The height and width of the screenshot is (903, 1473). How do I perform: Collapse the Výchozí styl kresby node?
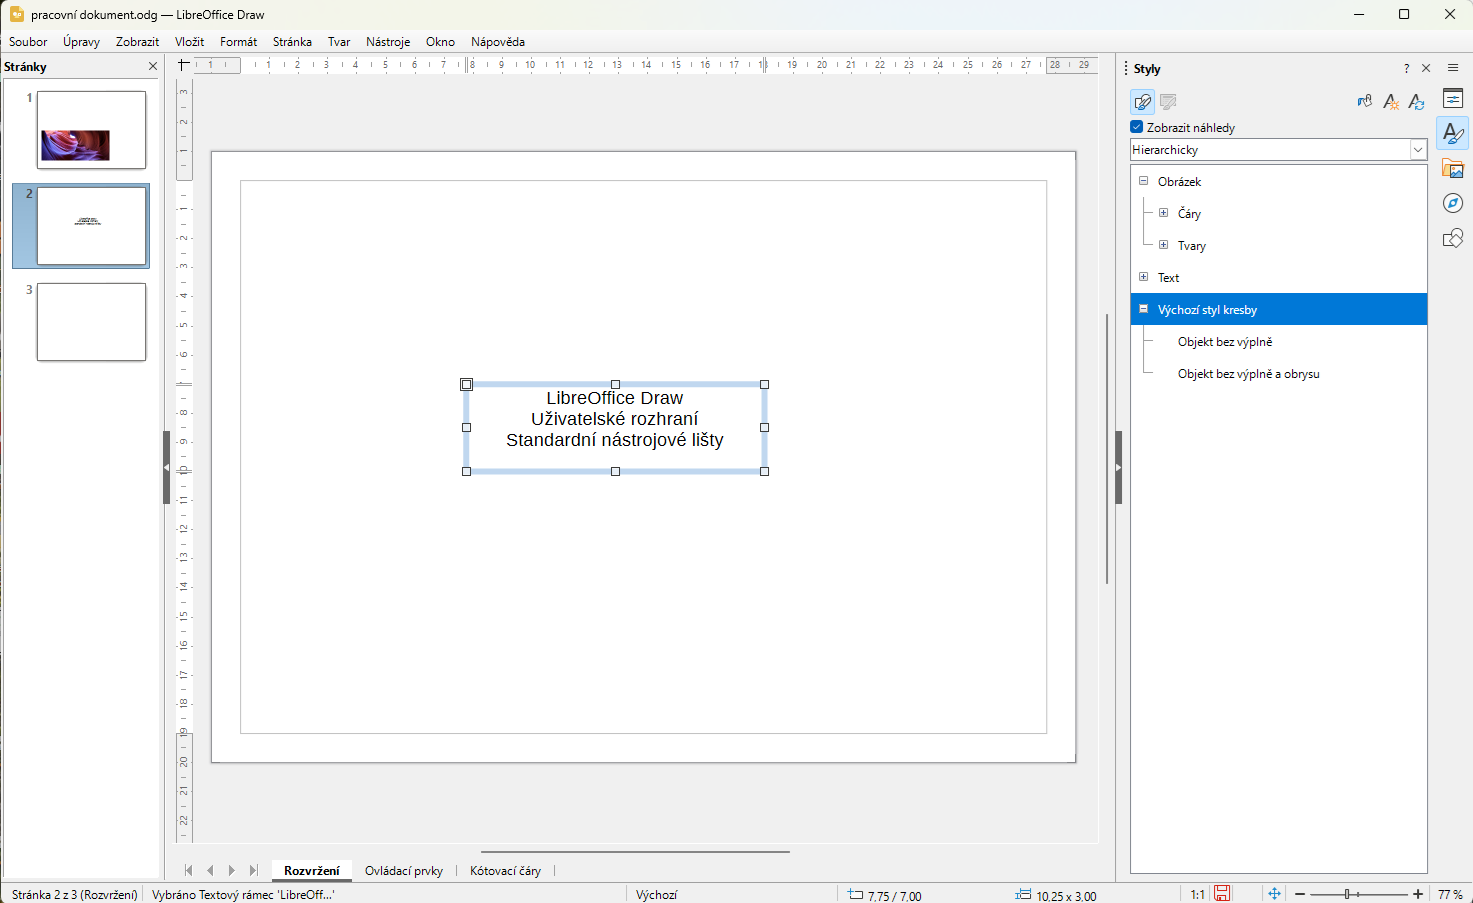[x=1144, y=309]
